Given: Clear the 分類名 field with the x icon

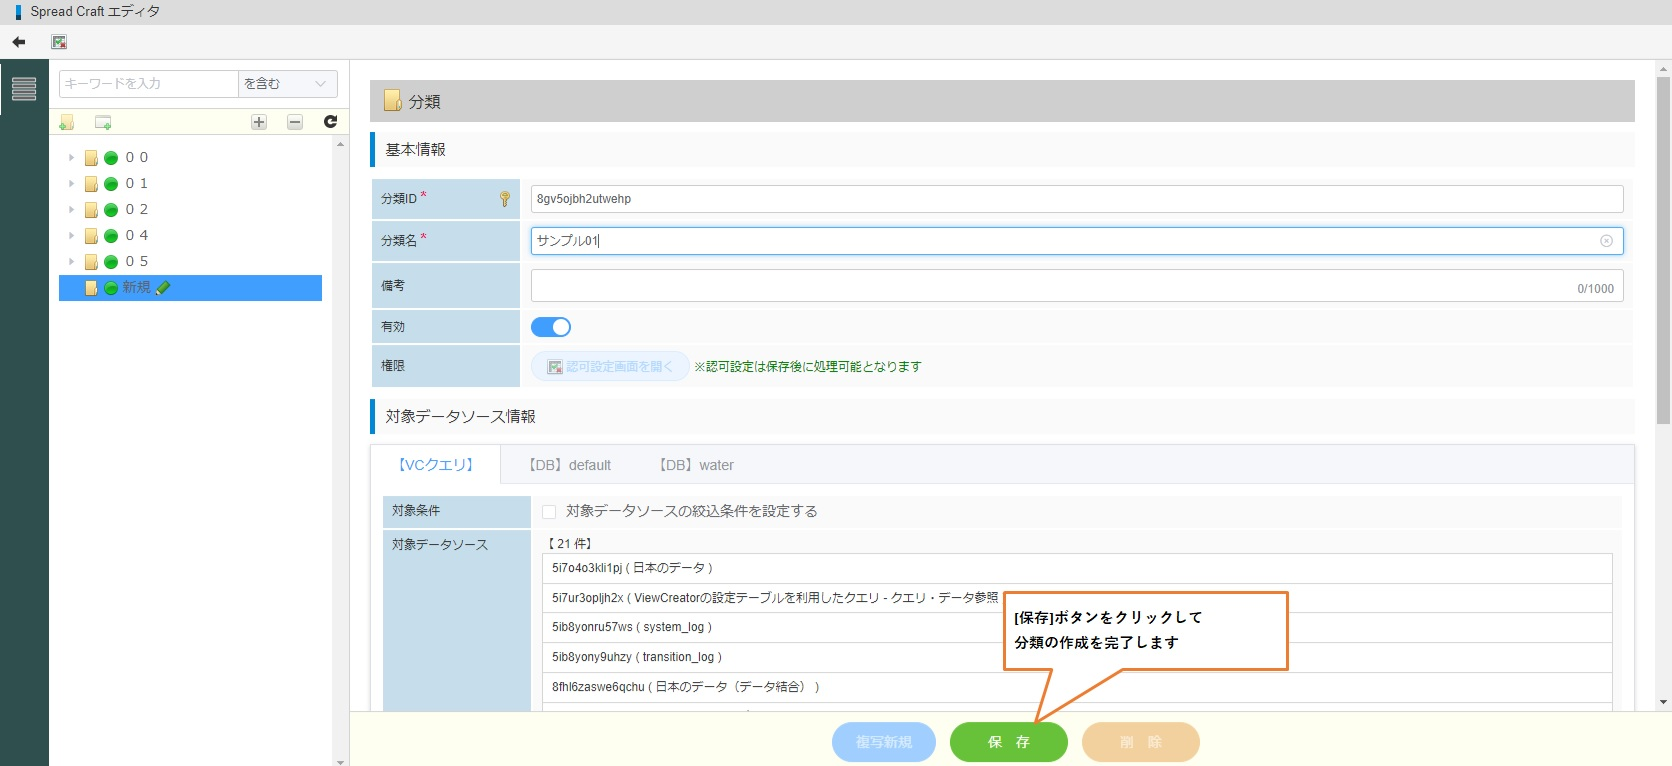Looking at the screenshot, I should point(1606,241).
